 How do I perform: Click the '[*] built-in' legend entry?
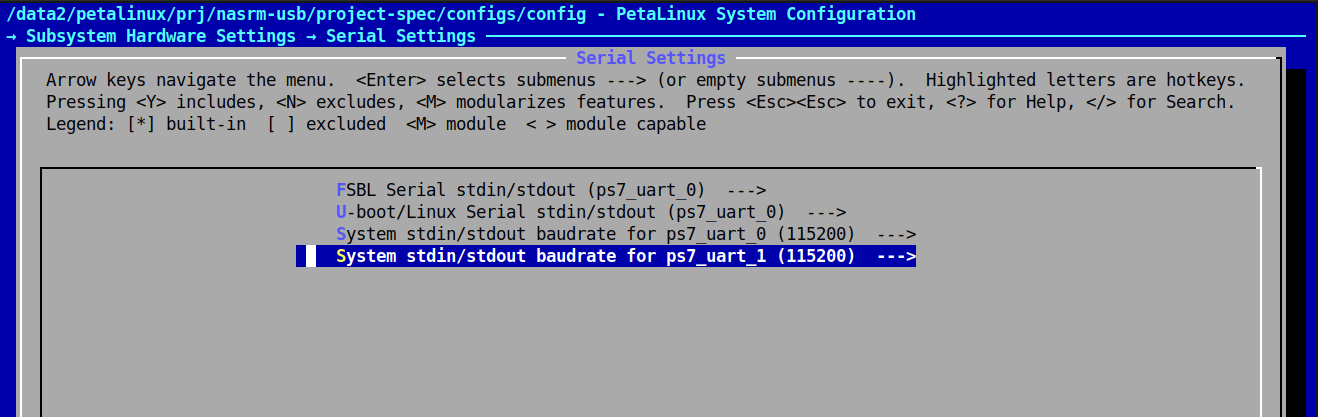coord(186,124)
